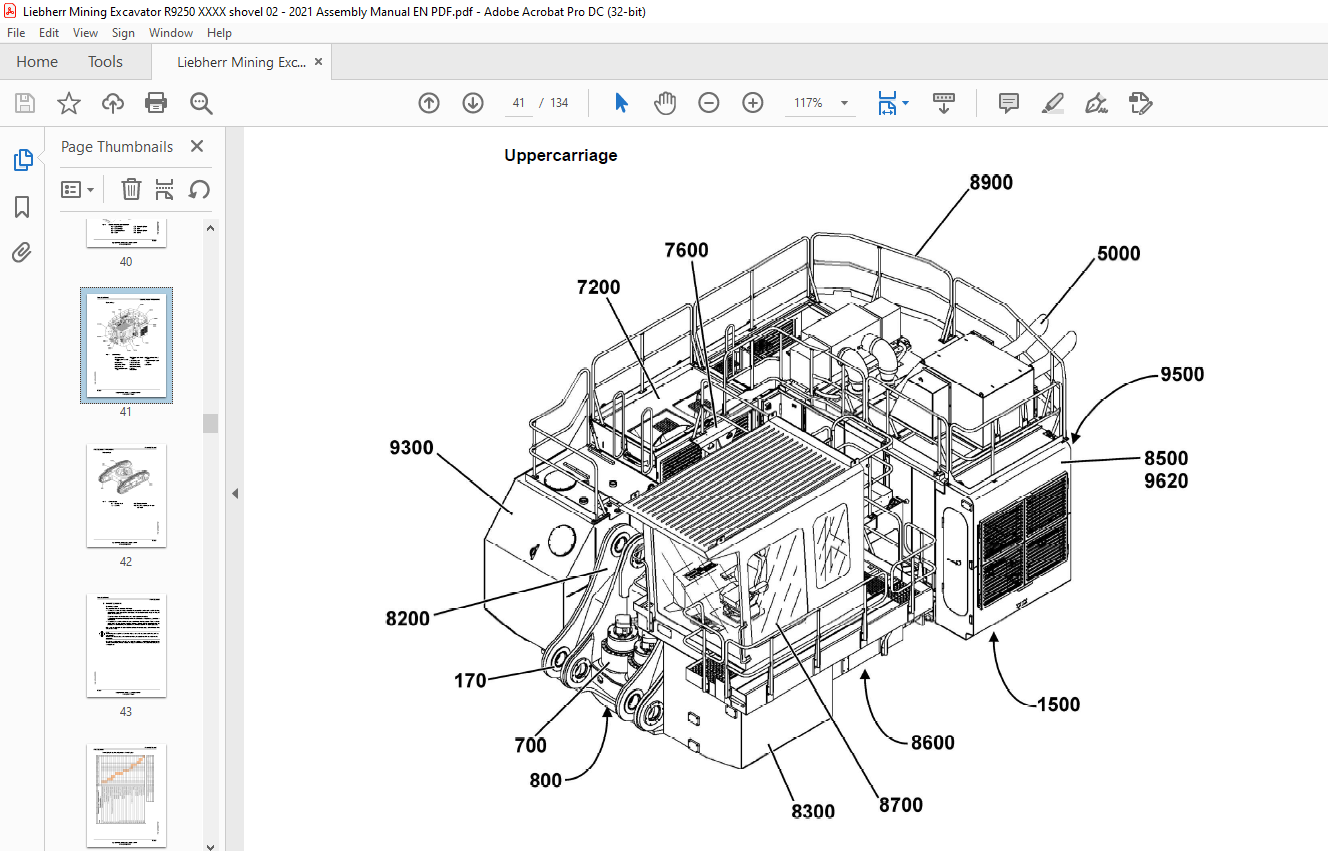Click the 8300 part label

coord(813,812)
